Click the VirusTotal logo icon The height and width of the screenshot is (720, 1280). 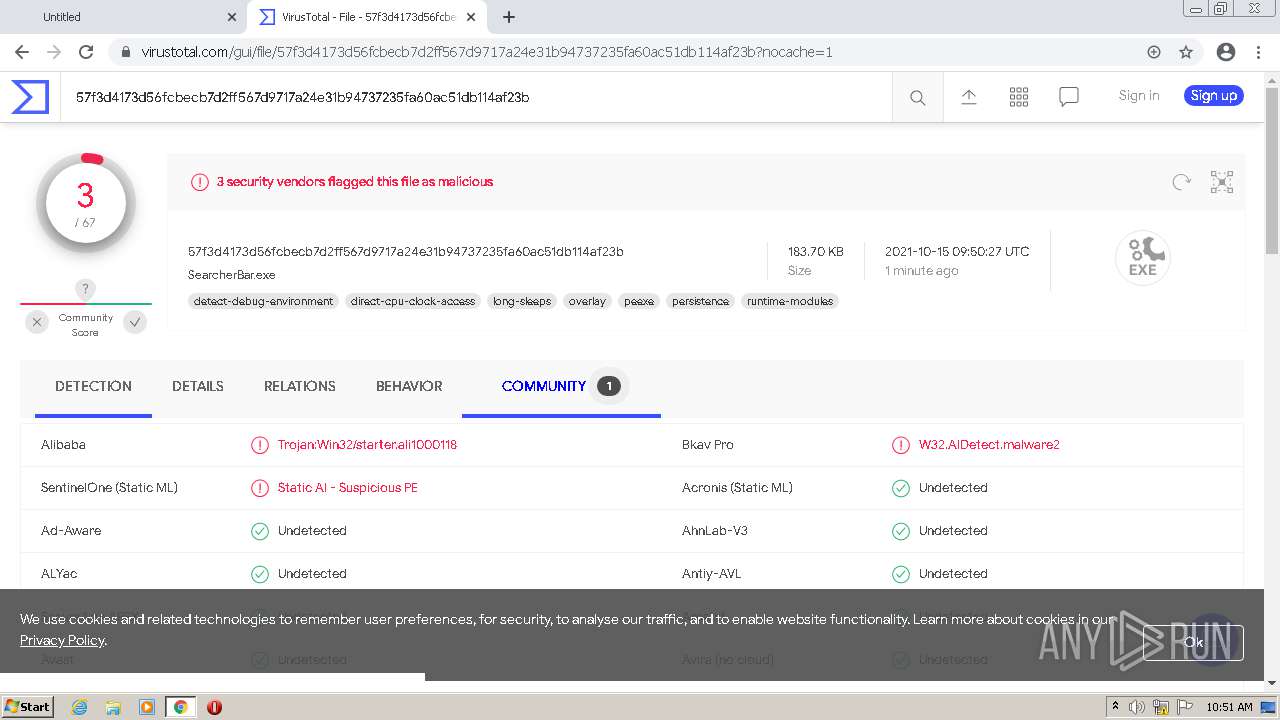coord(30,97)
